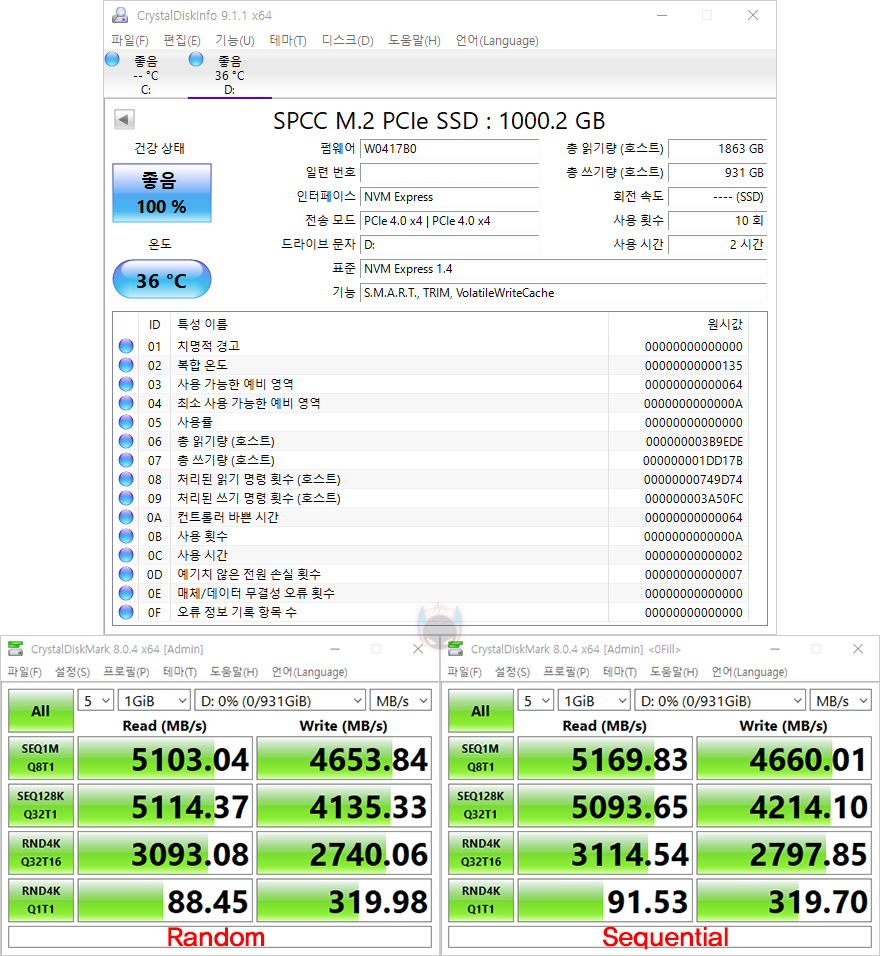This screenshot has height=956, width=880.
Task: Click the 좋음 100 % health status button
Action: pyautogui.click(x=162, y=193)
